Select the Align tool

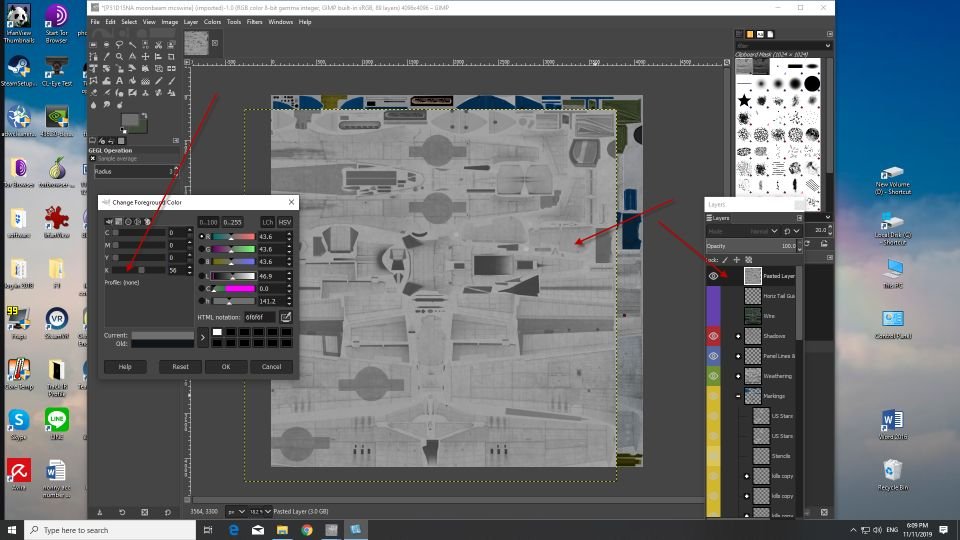pos(159,57)
